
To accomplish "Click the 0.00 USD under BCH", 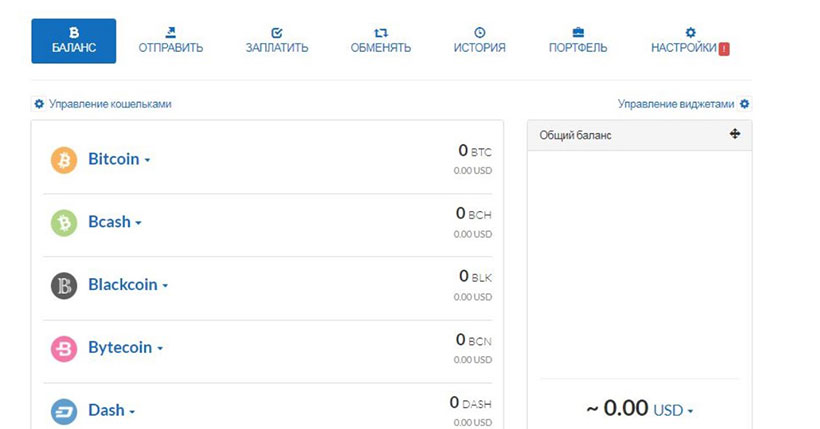I will [x=473, y=234].
